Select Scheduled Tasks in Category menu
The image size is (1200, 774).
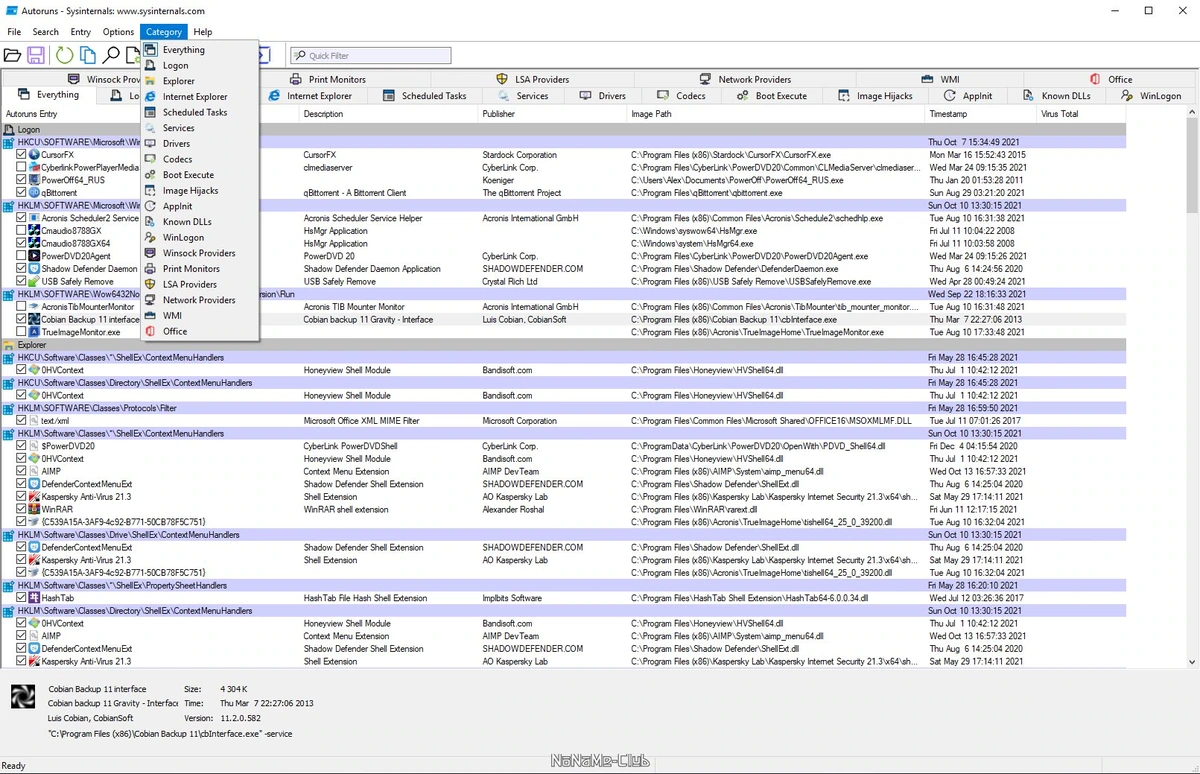195,112
